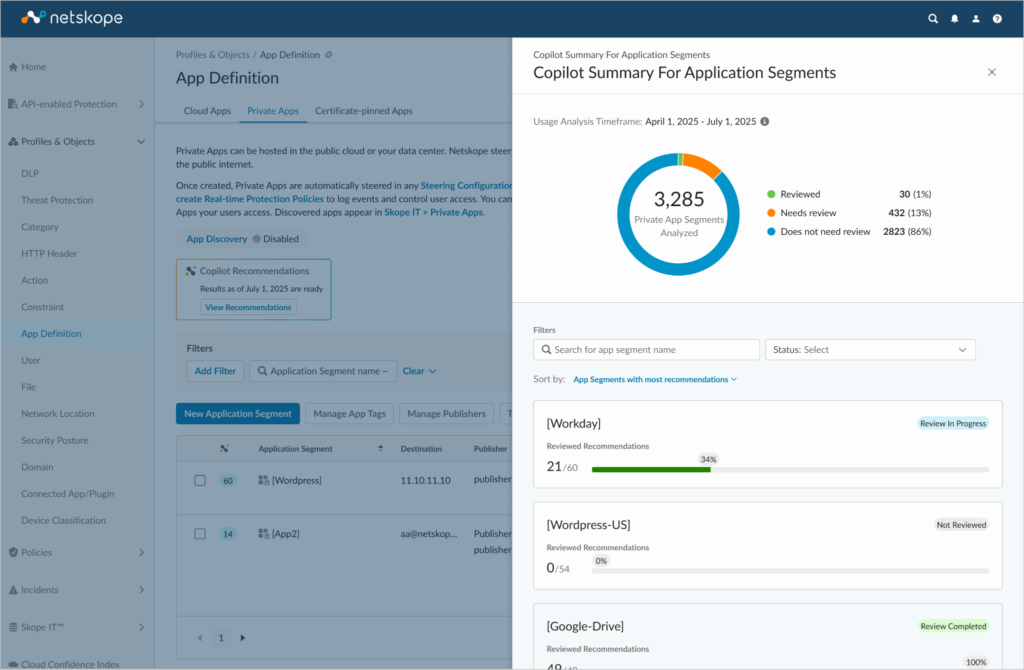Click the API-enabled Protection icon
This screenshot has height=670, width=1024.
[x=13, y=104]
